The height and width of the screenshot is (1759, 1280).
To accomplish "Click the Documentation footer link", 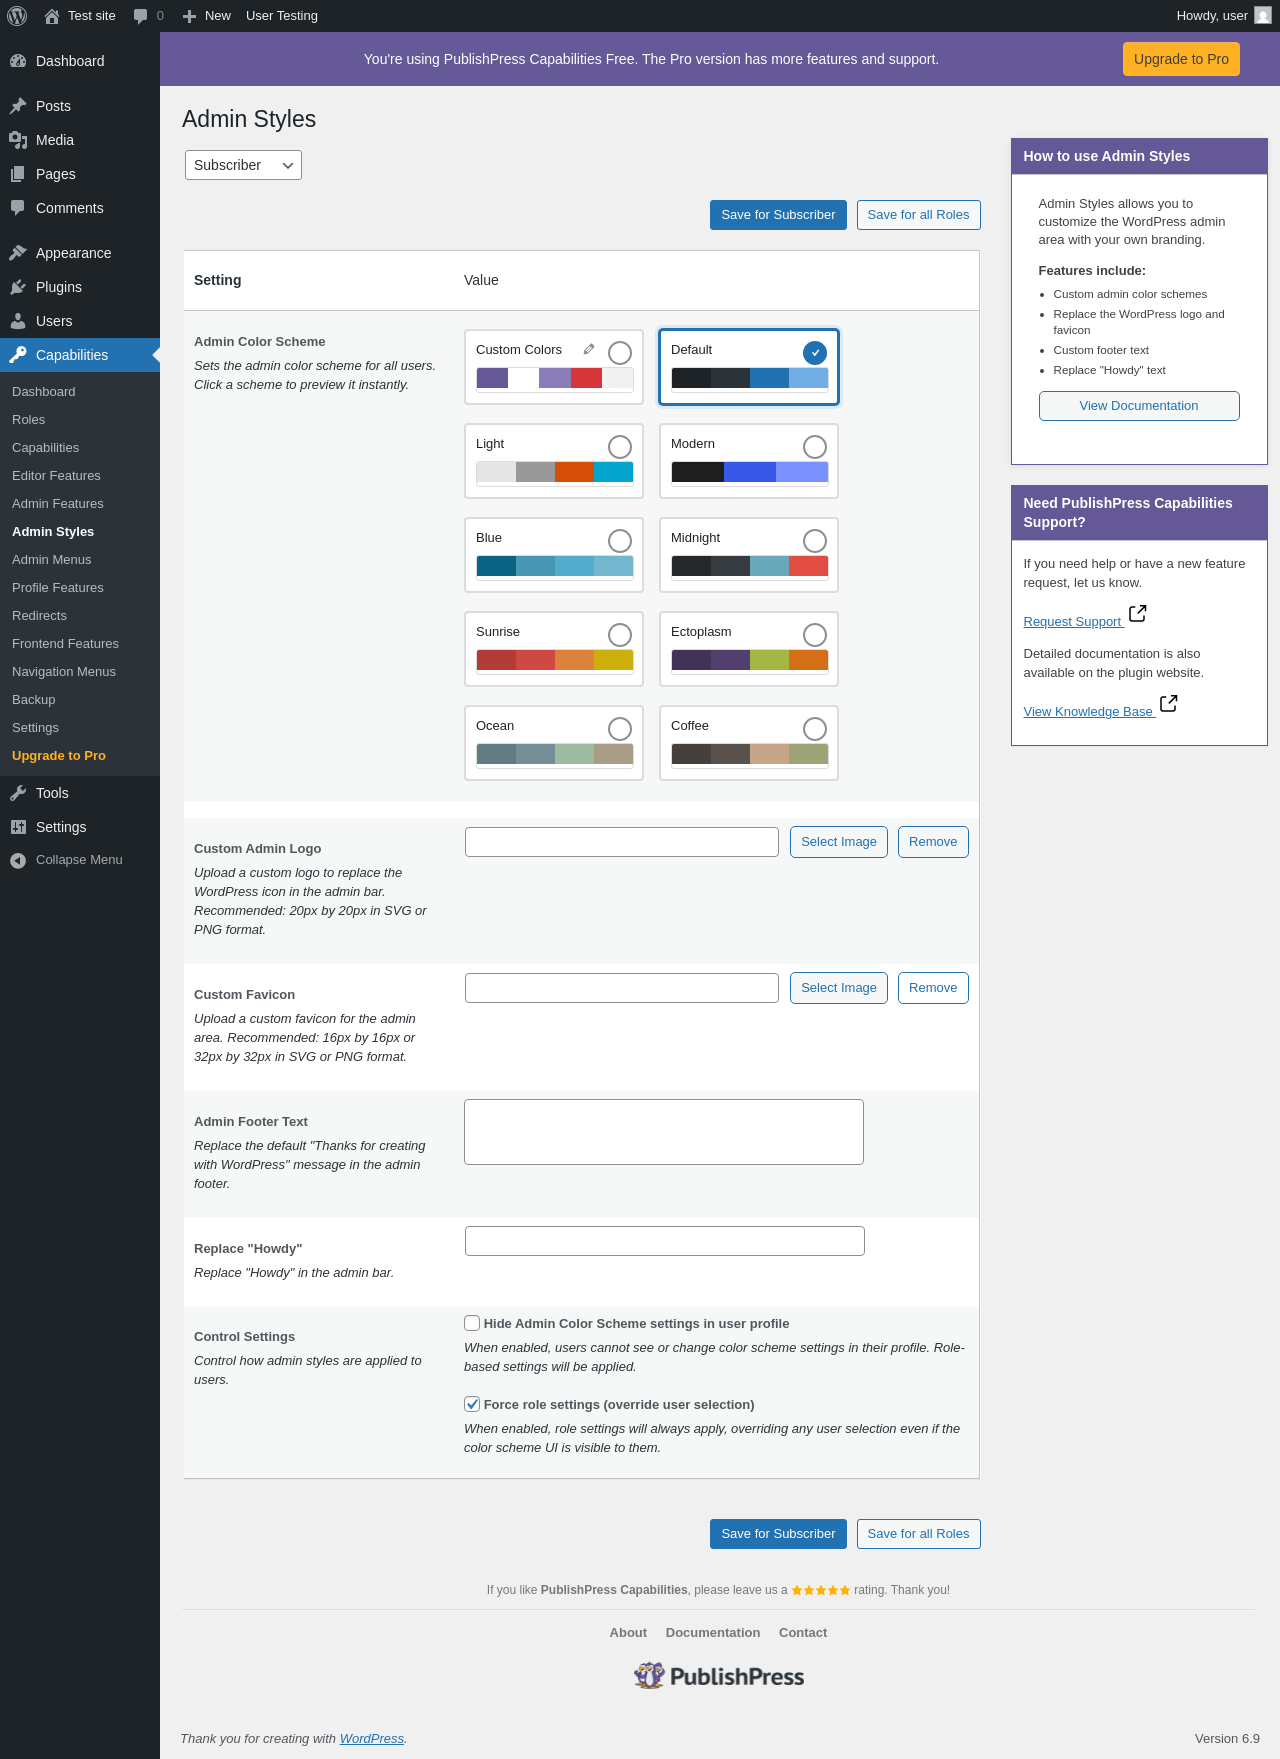I will tap(713, 1633).
